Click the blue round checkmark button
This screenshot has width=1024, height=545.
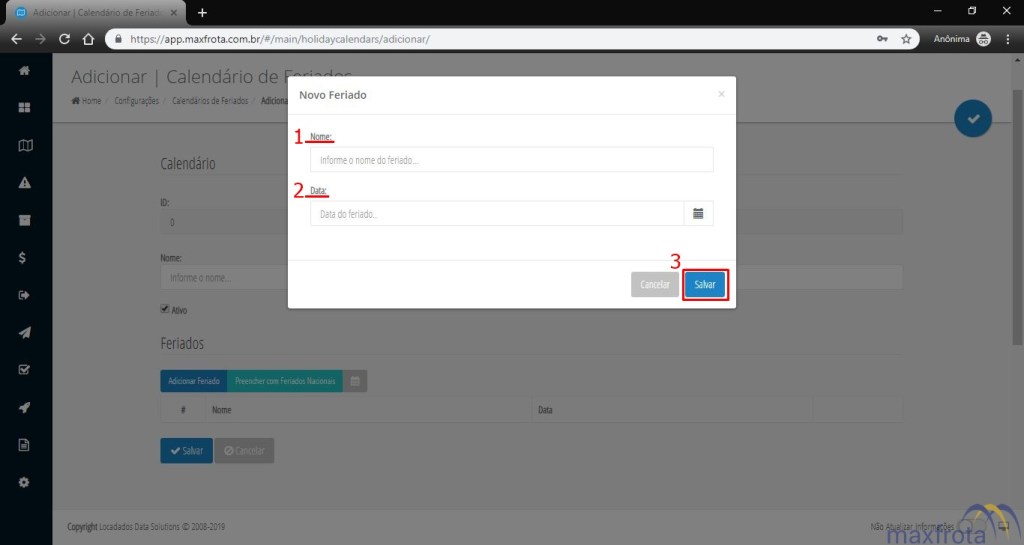tap(972, 119)
